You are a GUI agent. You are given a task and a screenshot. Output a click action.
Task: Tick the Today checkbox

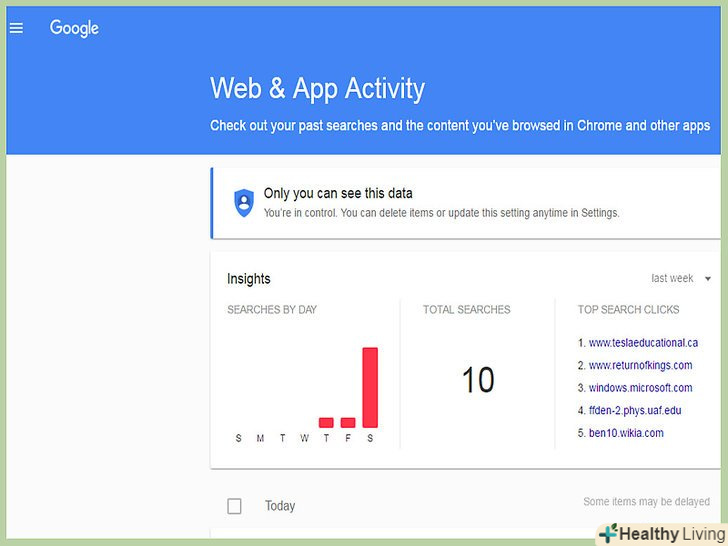click(234, 506)
